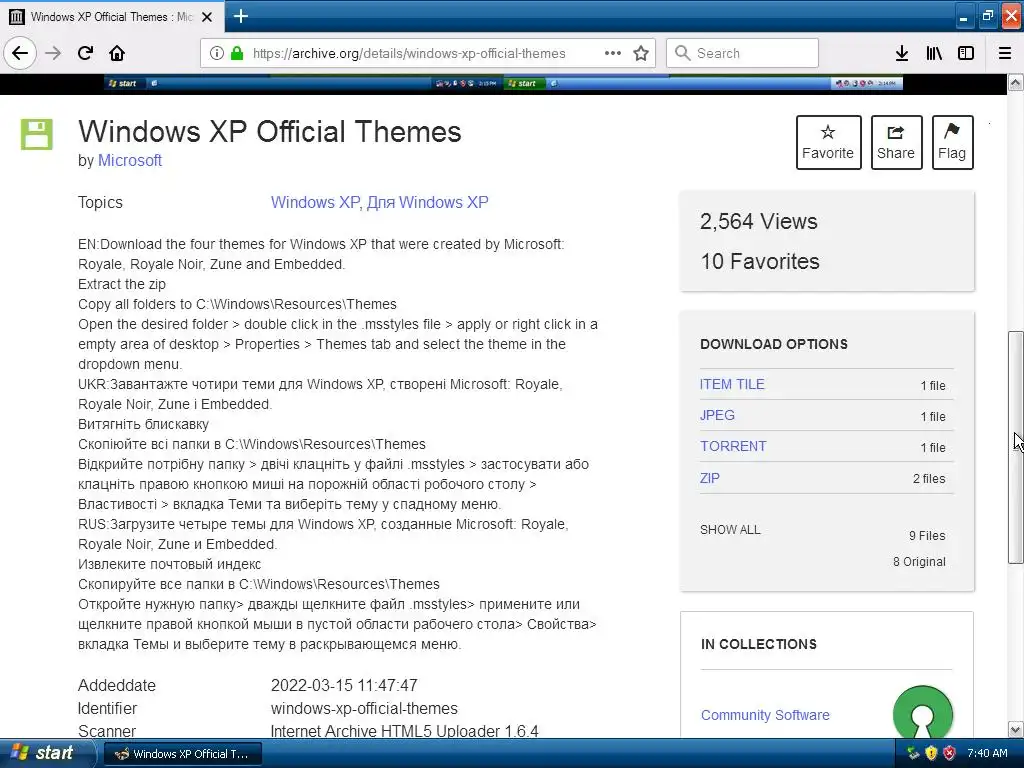Image resolution: width=1024 pixels, height=768 pixels.
Task: Open the Microsoft creator link
Action: click(x=129, y=161)
